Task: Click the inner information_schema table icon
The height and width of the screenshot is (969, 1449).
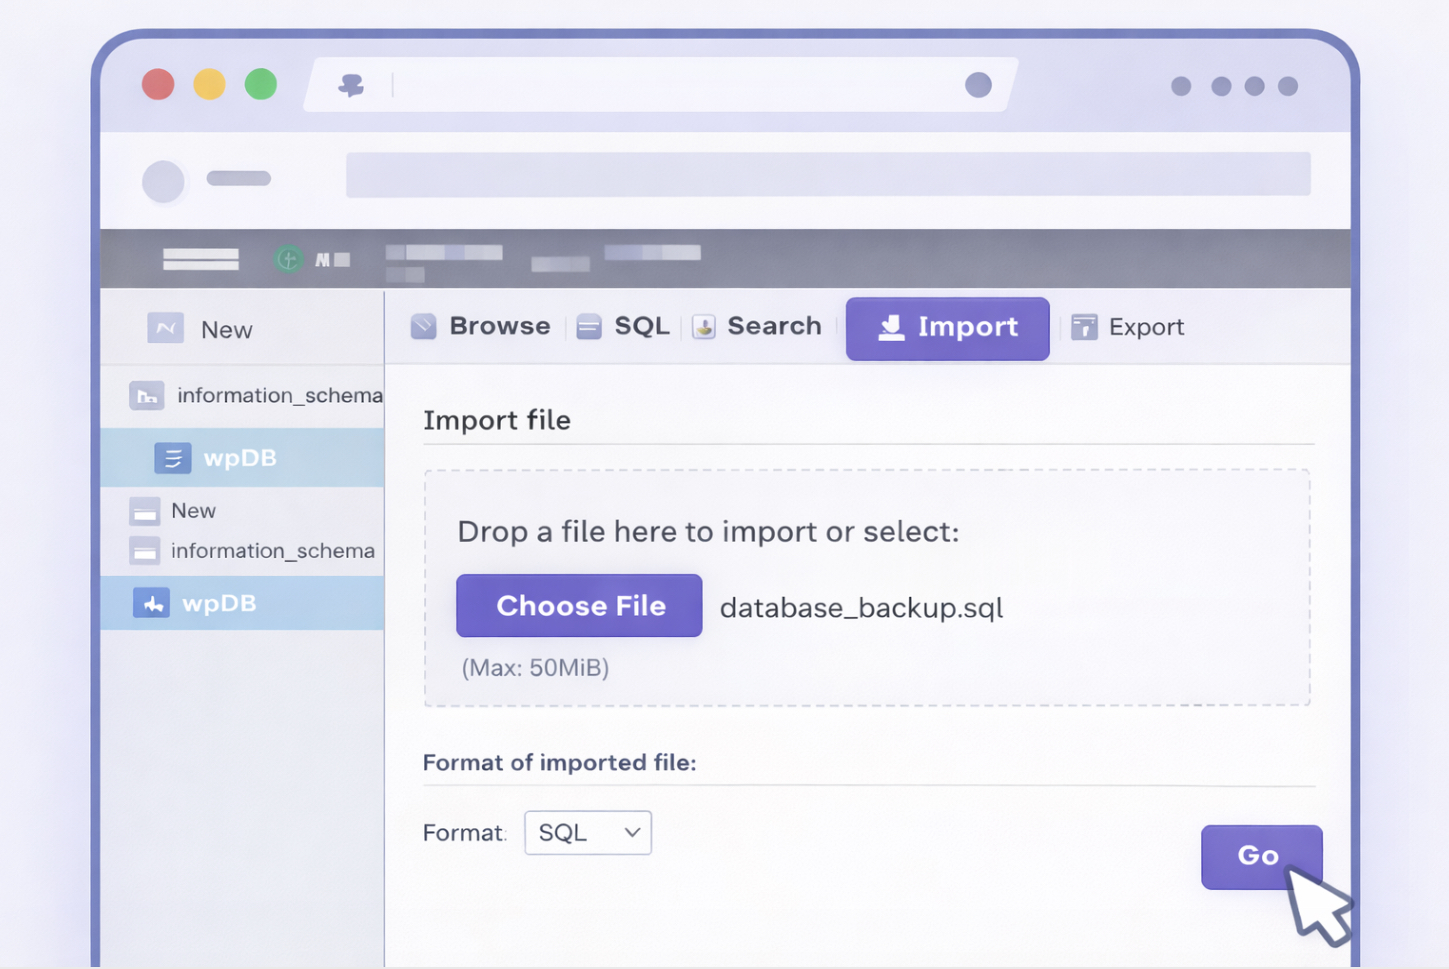Action: (145, 551)
